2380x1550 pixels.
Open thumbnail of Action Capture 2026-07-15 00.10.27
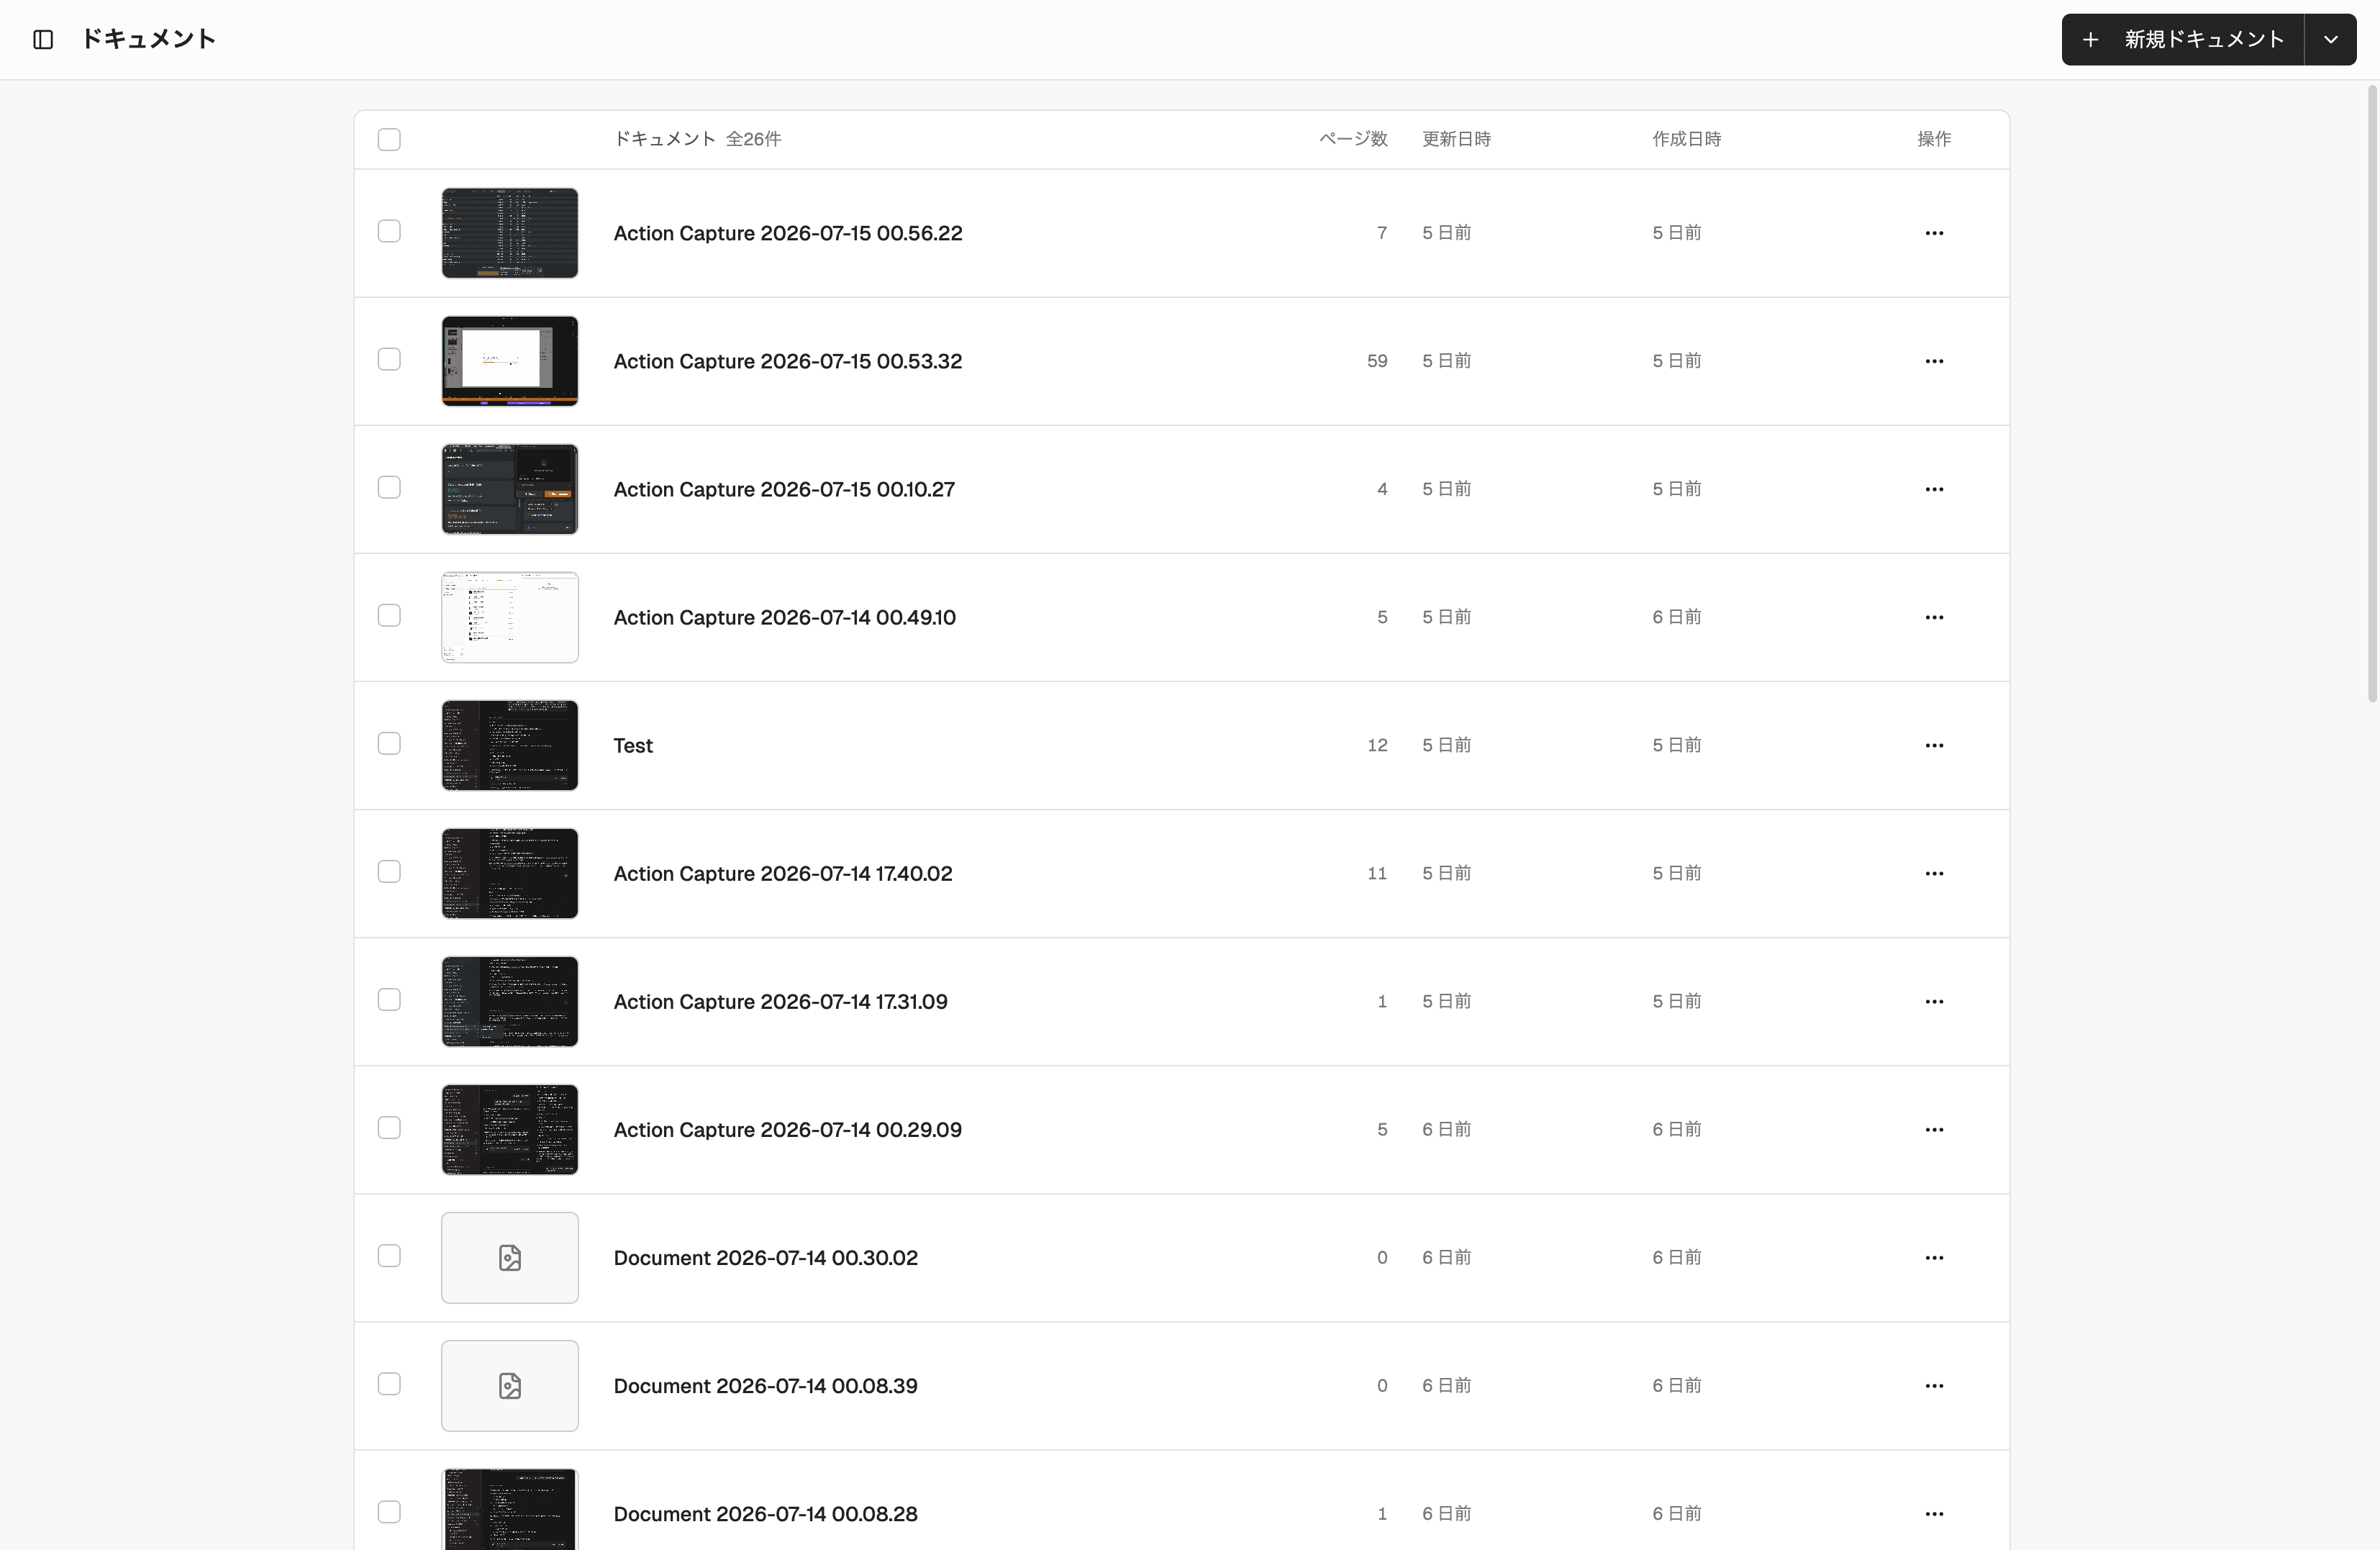510,489
